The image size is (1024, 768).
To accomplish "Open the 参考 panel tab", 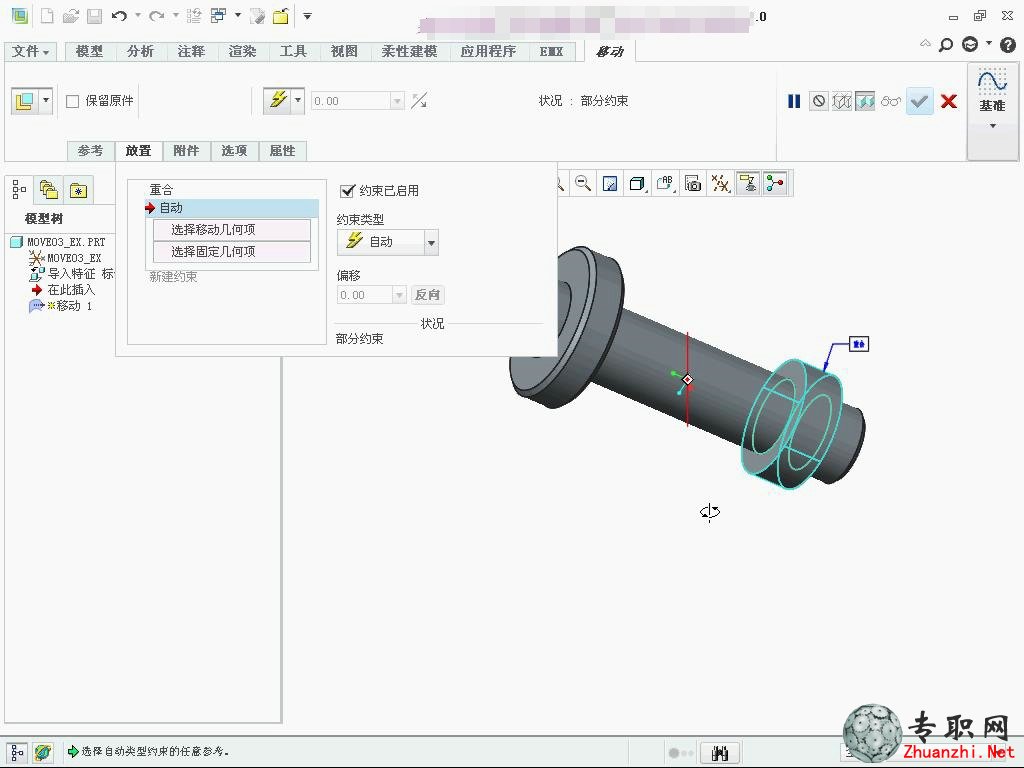I will [x=90, y=151].
